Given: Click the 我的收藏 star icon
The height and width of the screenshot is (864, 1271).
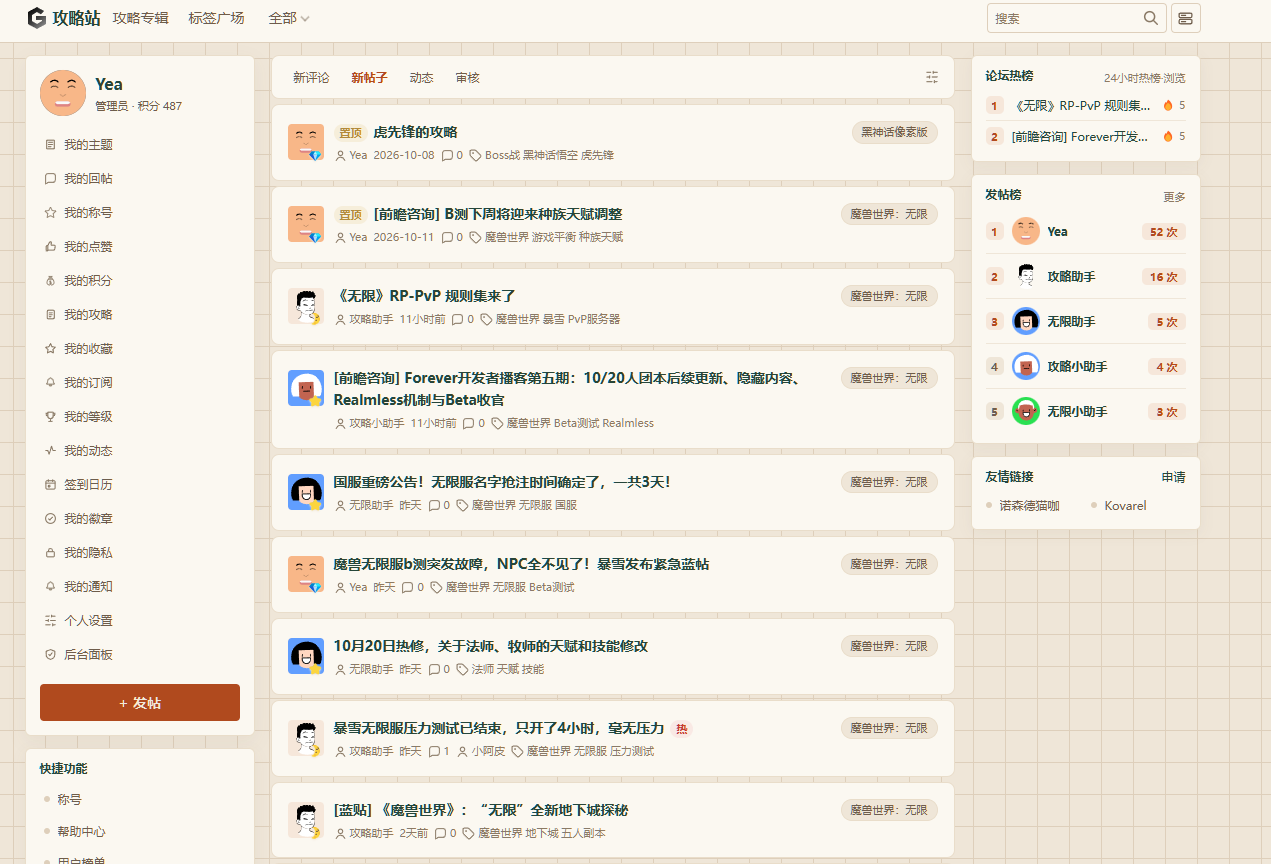Looking at the screenshot, I should 50,349.
